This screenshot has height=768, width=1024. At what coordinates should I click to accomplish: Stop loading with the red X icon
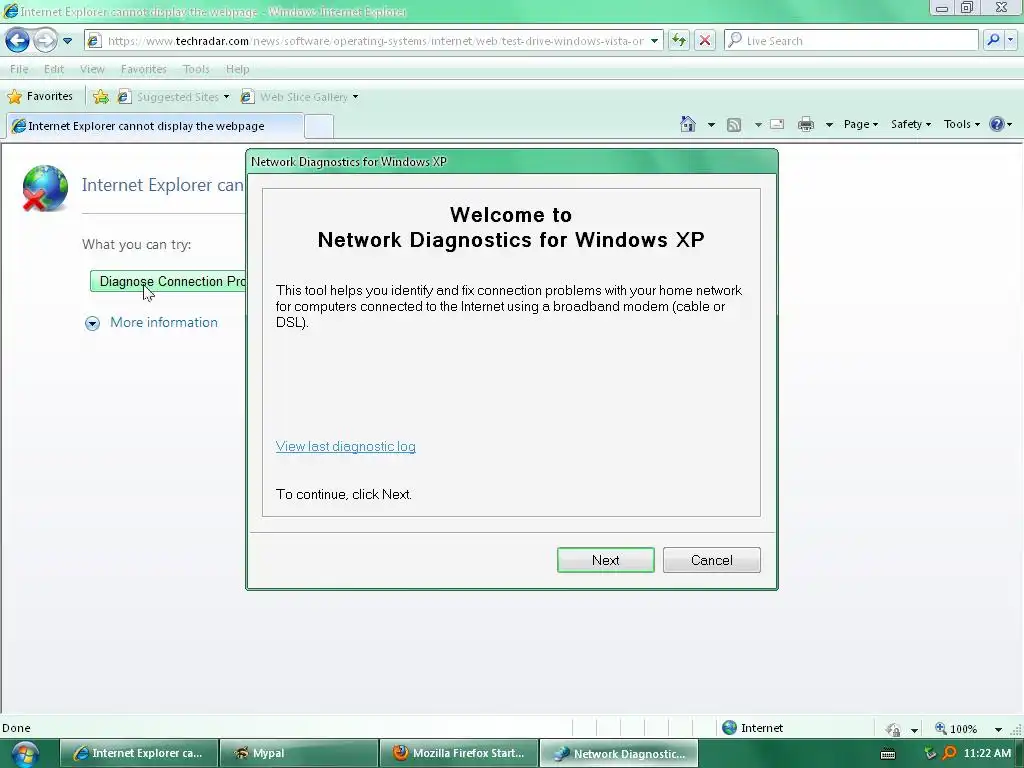tap(705, 40)
